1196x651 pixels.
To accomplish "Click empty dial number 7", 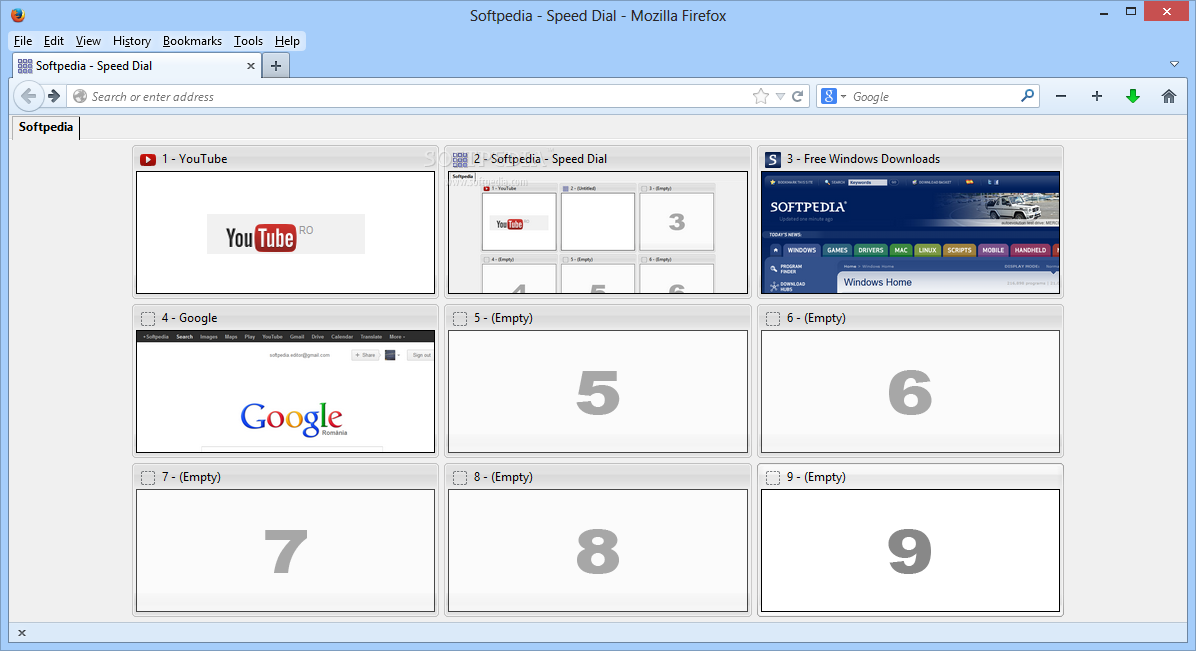I will click(x=285, y=550).
